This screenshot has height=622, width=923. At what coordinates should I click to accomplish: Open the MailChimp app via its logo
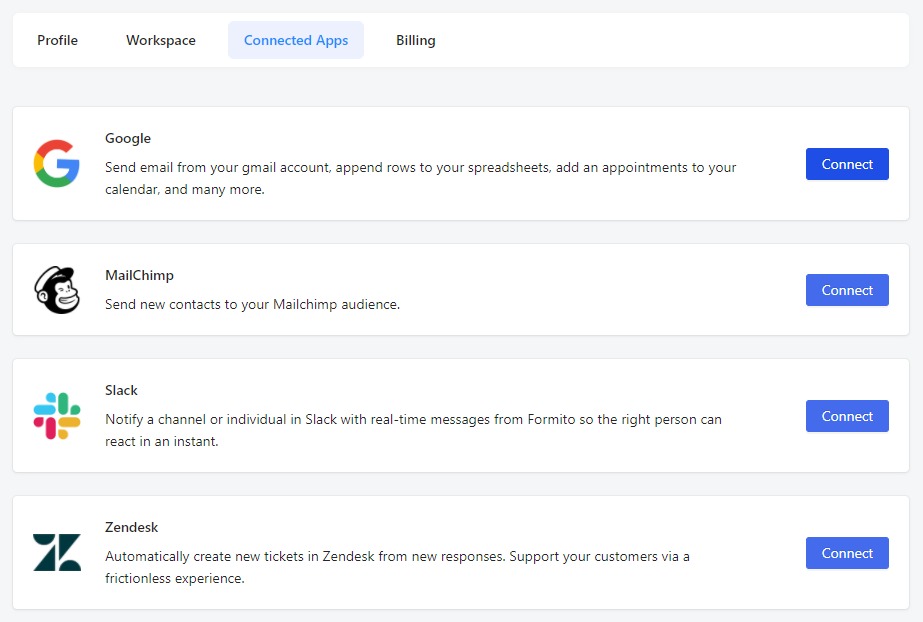tap(57, 290)
